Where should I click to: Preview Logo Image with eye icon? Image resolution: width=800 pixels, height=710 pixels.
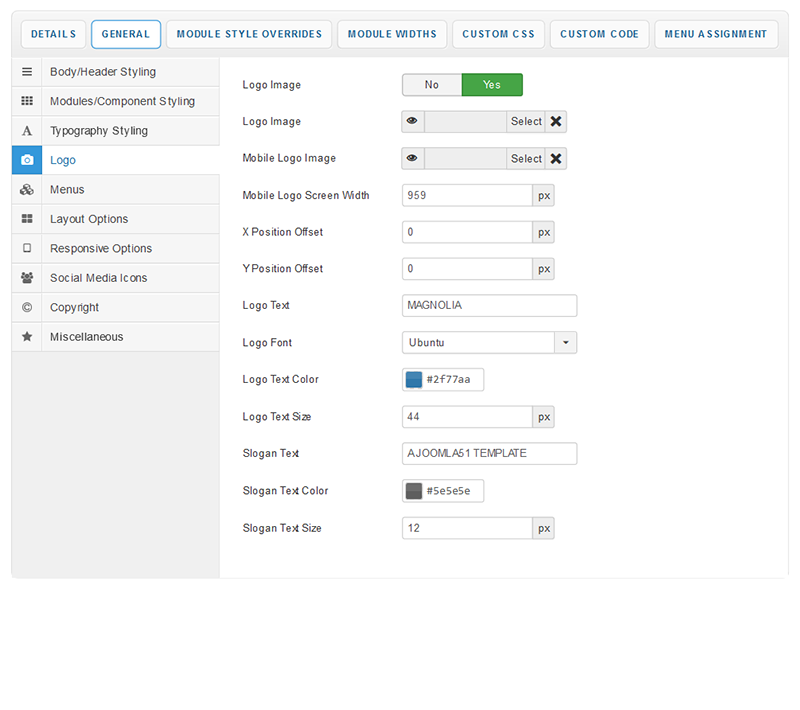coord(412,122)
